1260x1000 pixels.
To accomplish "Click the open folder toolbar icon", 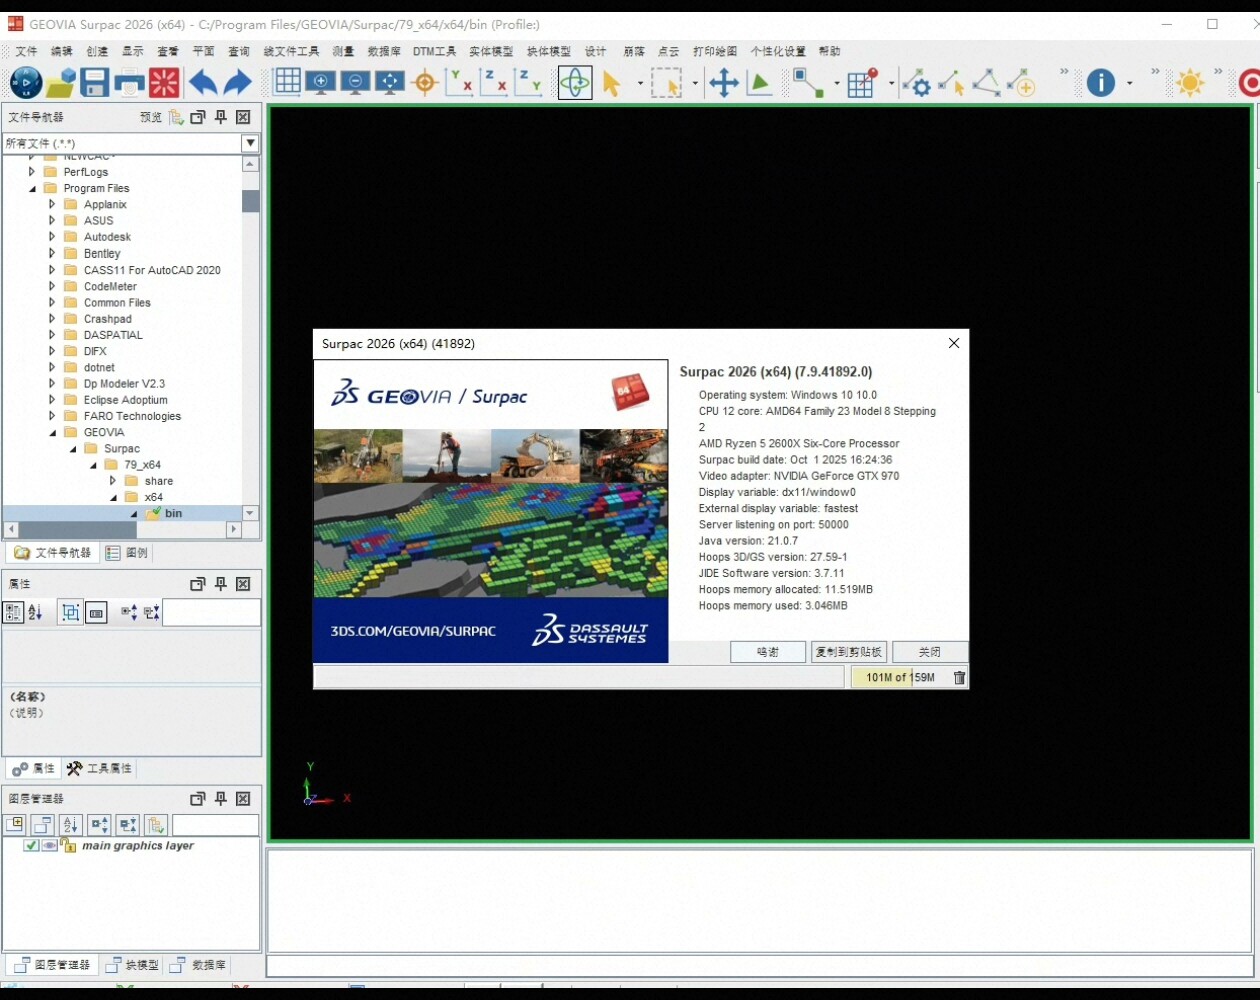I will click(x=61, y=82).
